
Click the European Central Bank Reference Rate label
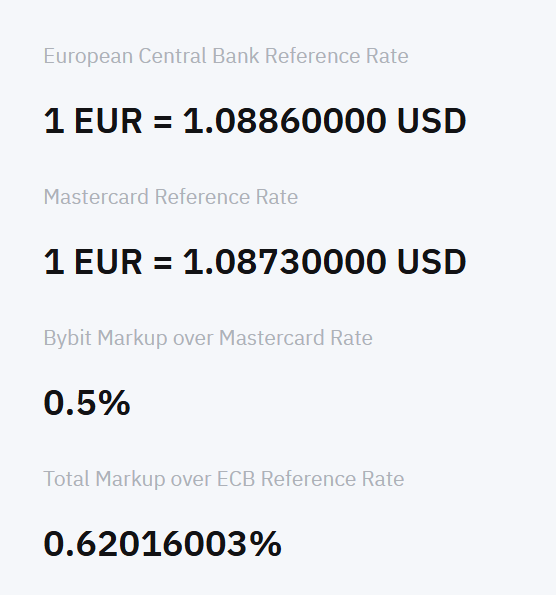(226, 57)
